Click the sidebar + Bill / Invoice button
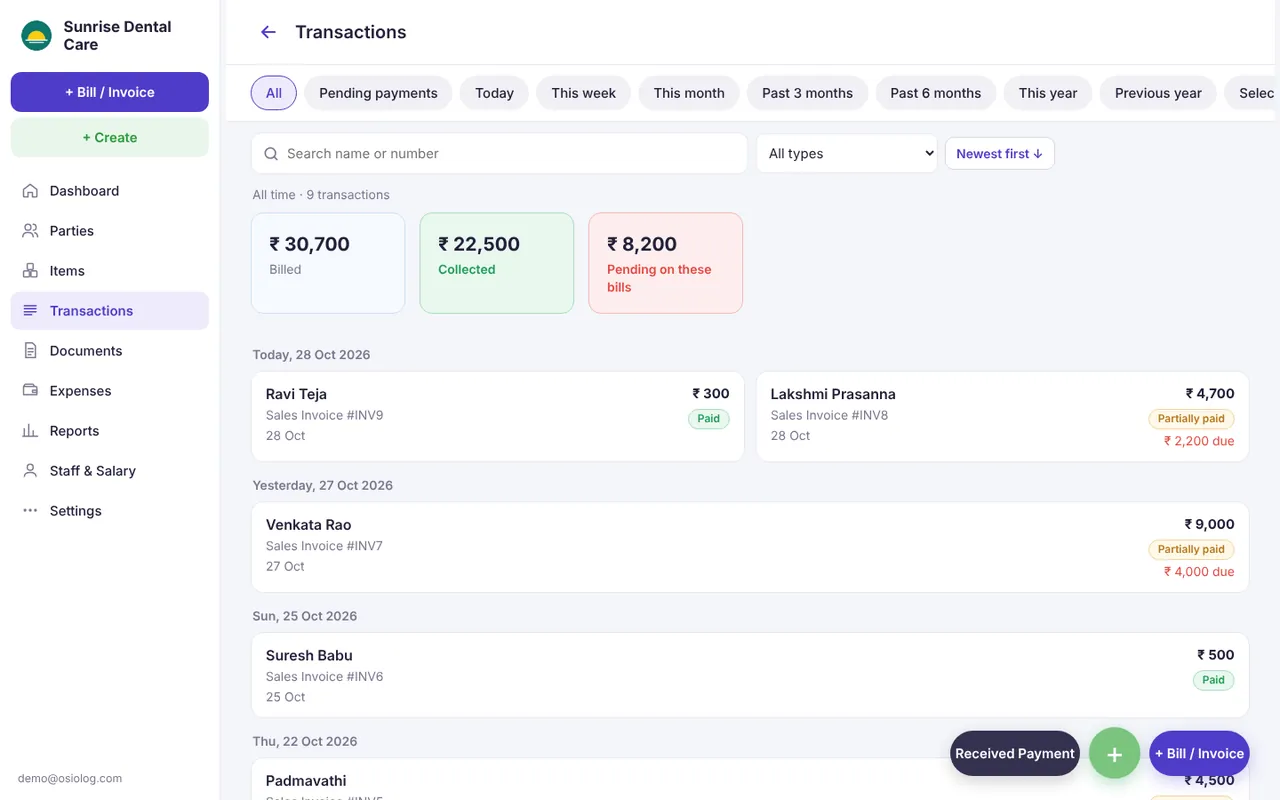Image resolution: width=1280 pixels, height=800 pixels. (110, 92)
